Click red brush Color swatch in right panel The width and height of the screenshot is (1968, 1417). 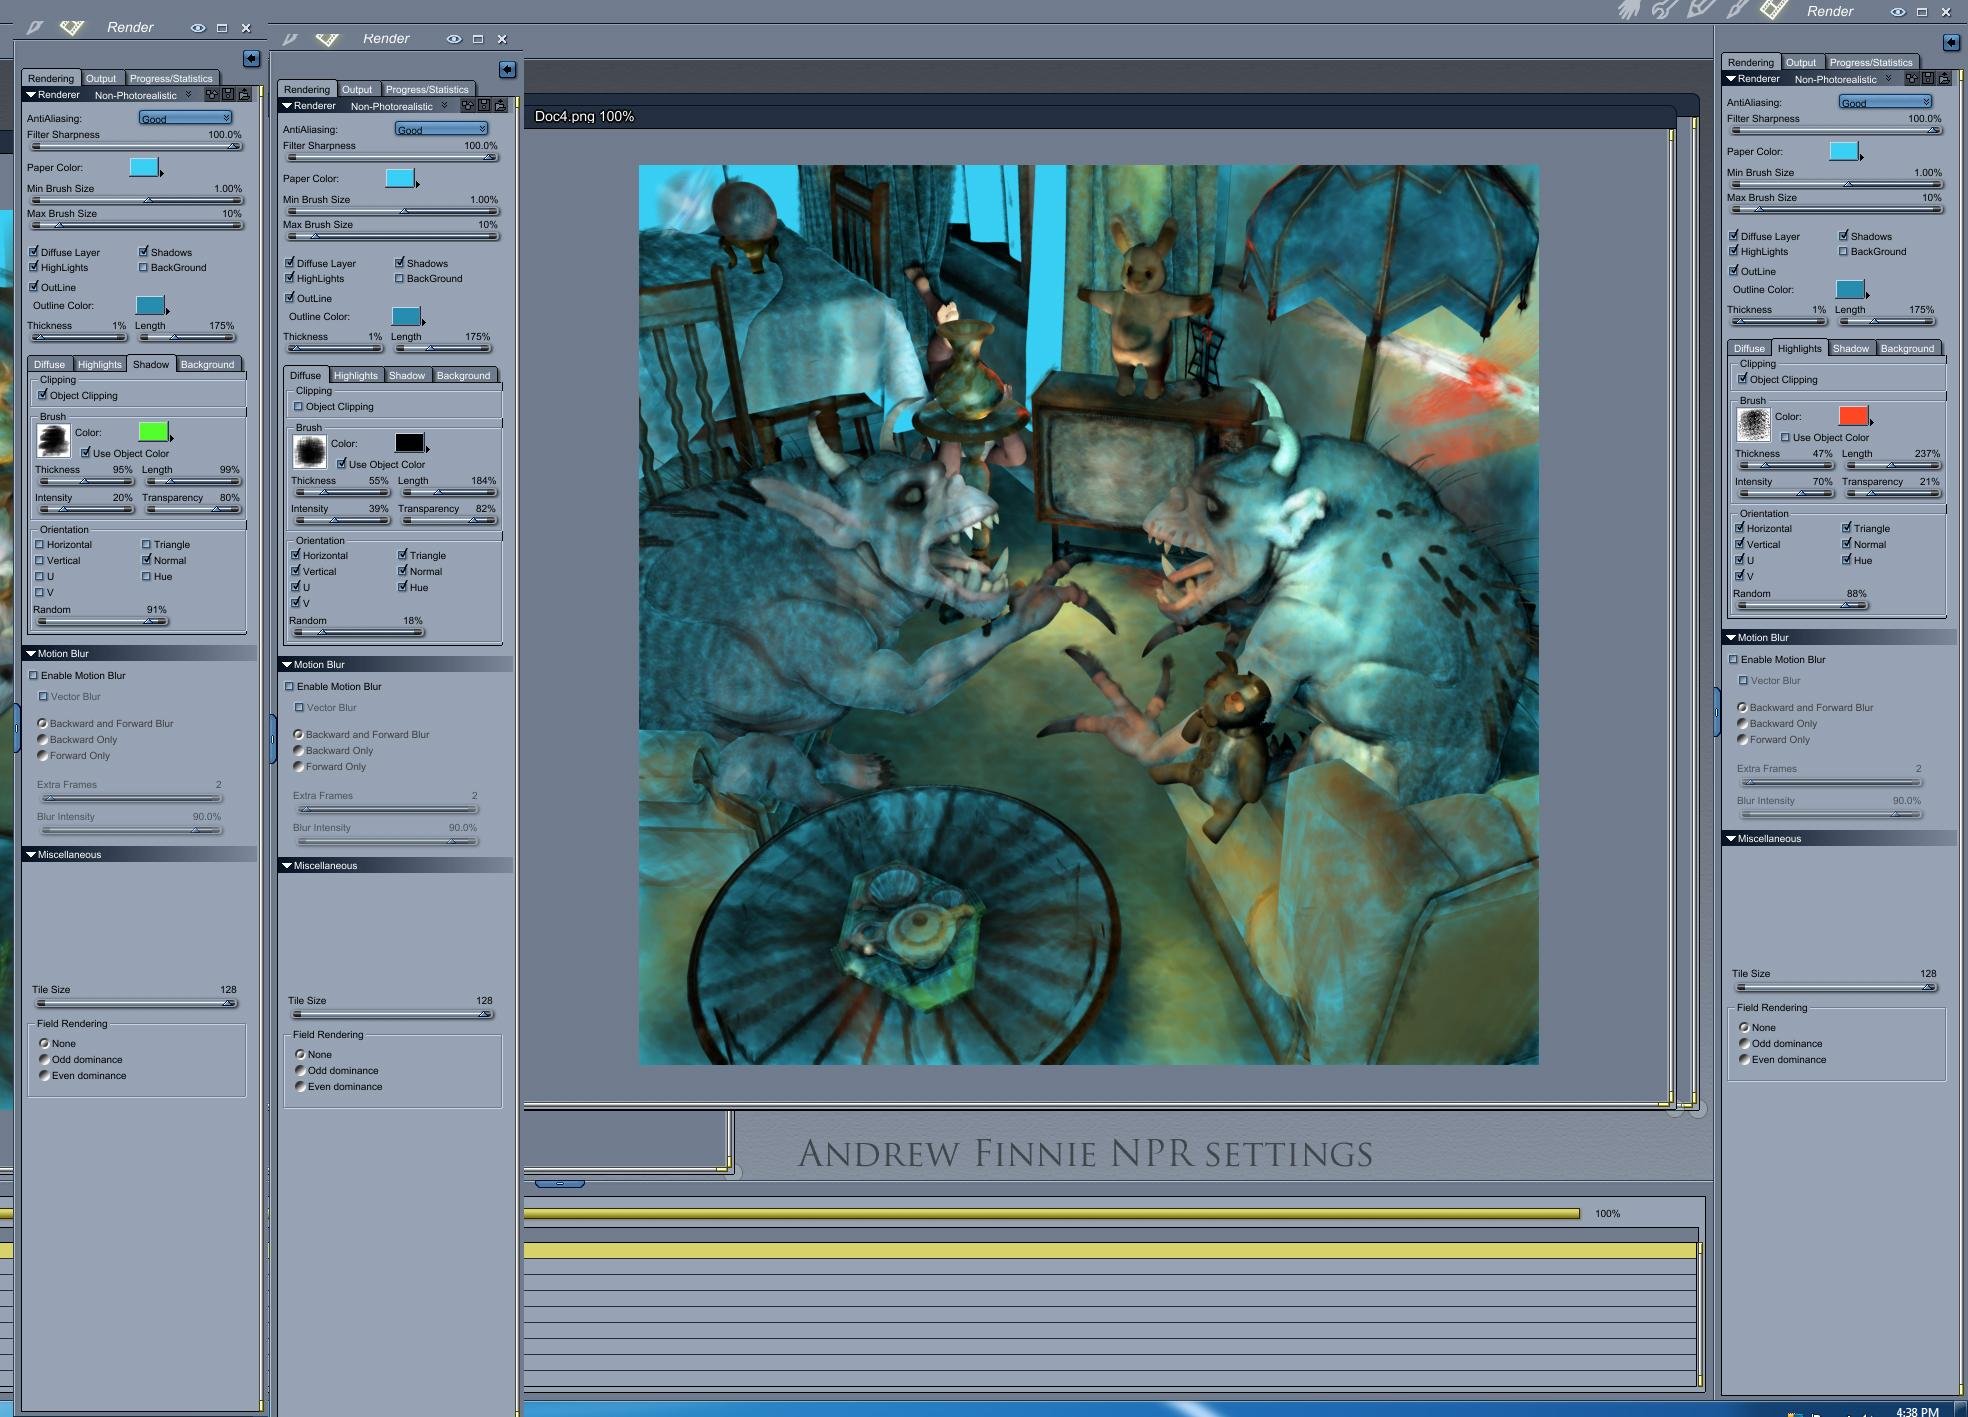pyautogui.click(x=1853, y=416)
